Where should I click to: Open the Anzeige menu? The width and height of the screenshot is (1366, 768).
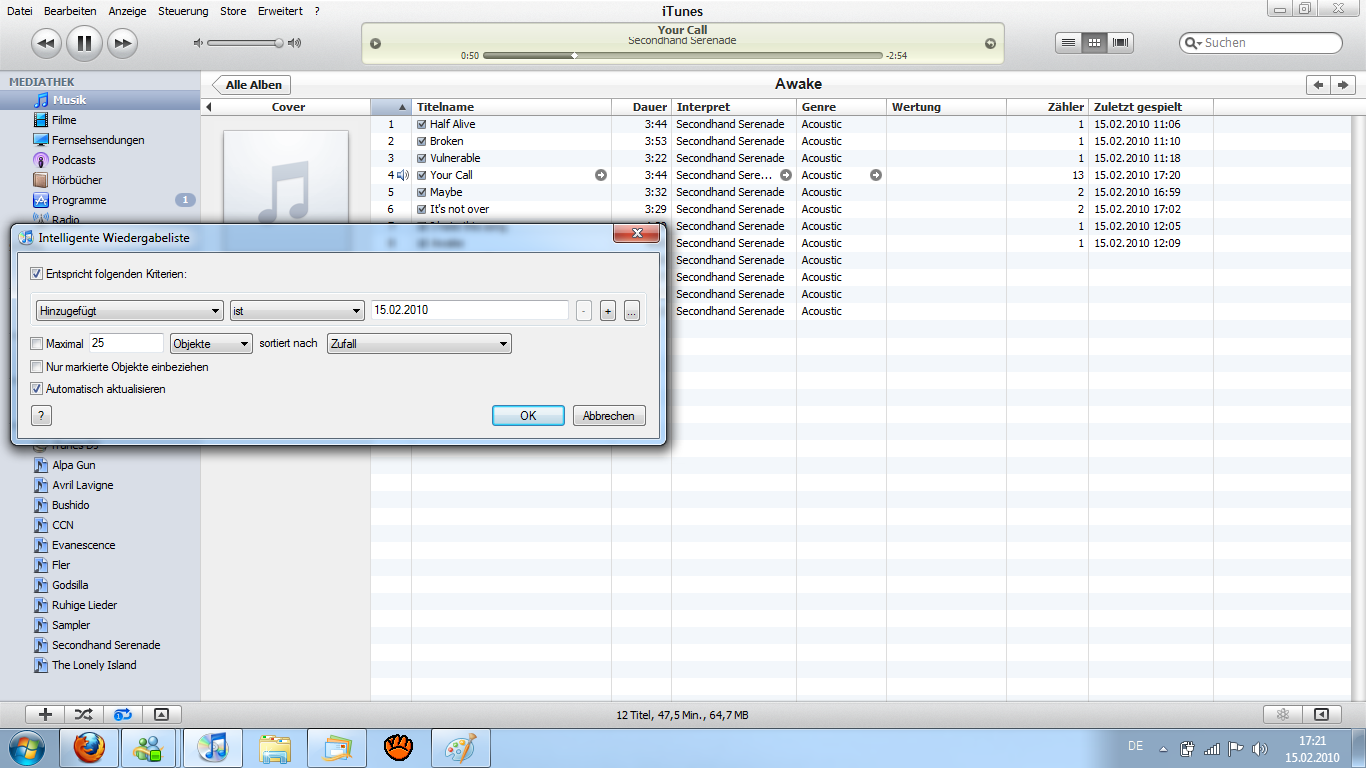point(127,11)
